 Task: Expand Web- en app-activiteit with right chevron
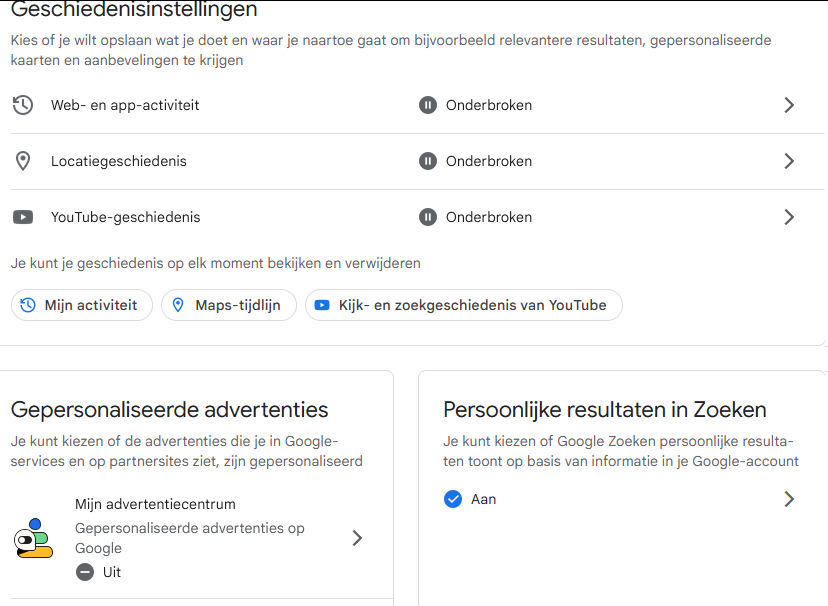pyautogui.click(x=789, y=105)
